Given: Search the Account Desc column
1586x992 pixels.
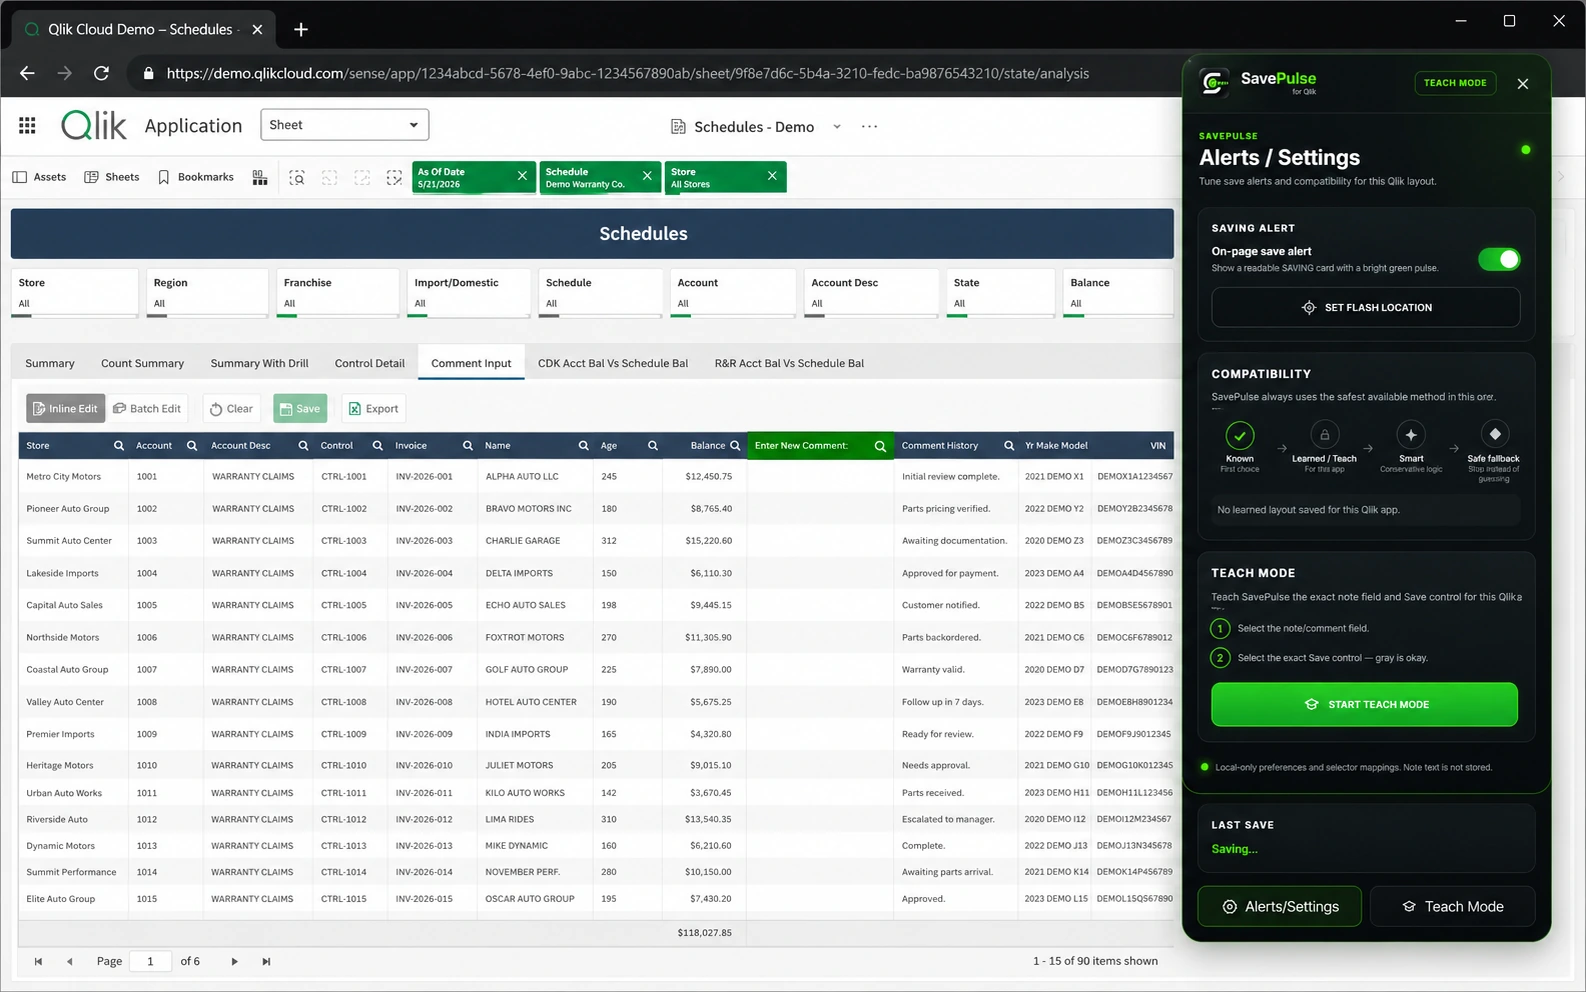Looking at the screenshot, I should pos(303,446).
